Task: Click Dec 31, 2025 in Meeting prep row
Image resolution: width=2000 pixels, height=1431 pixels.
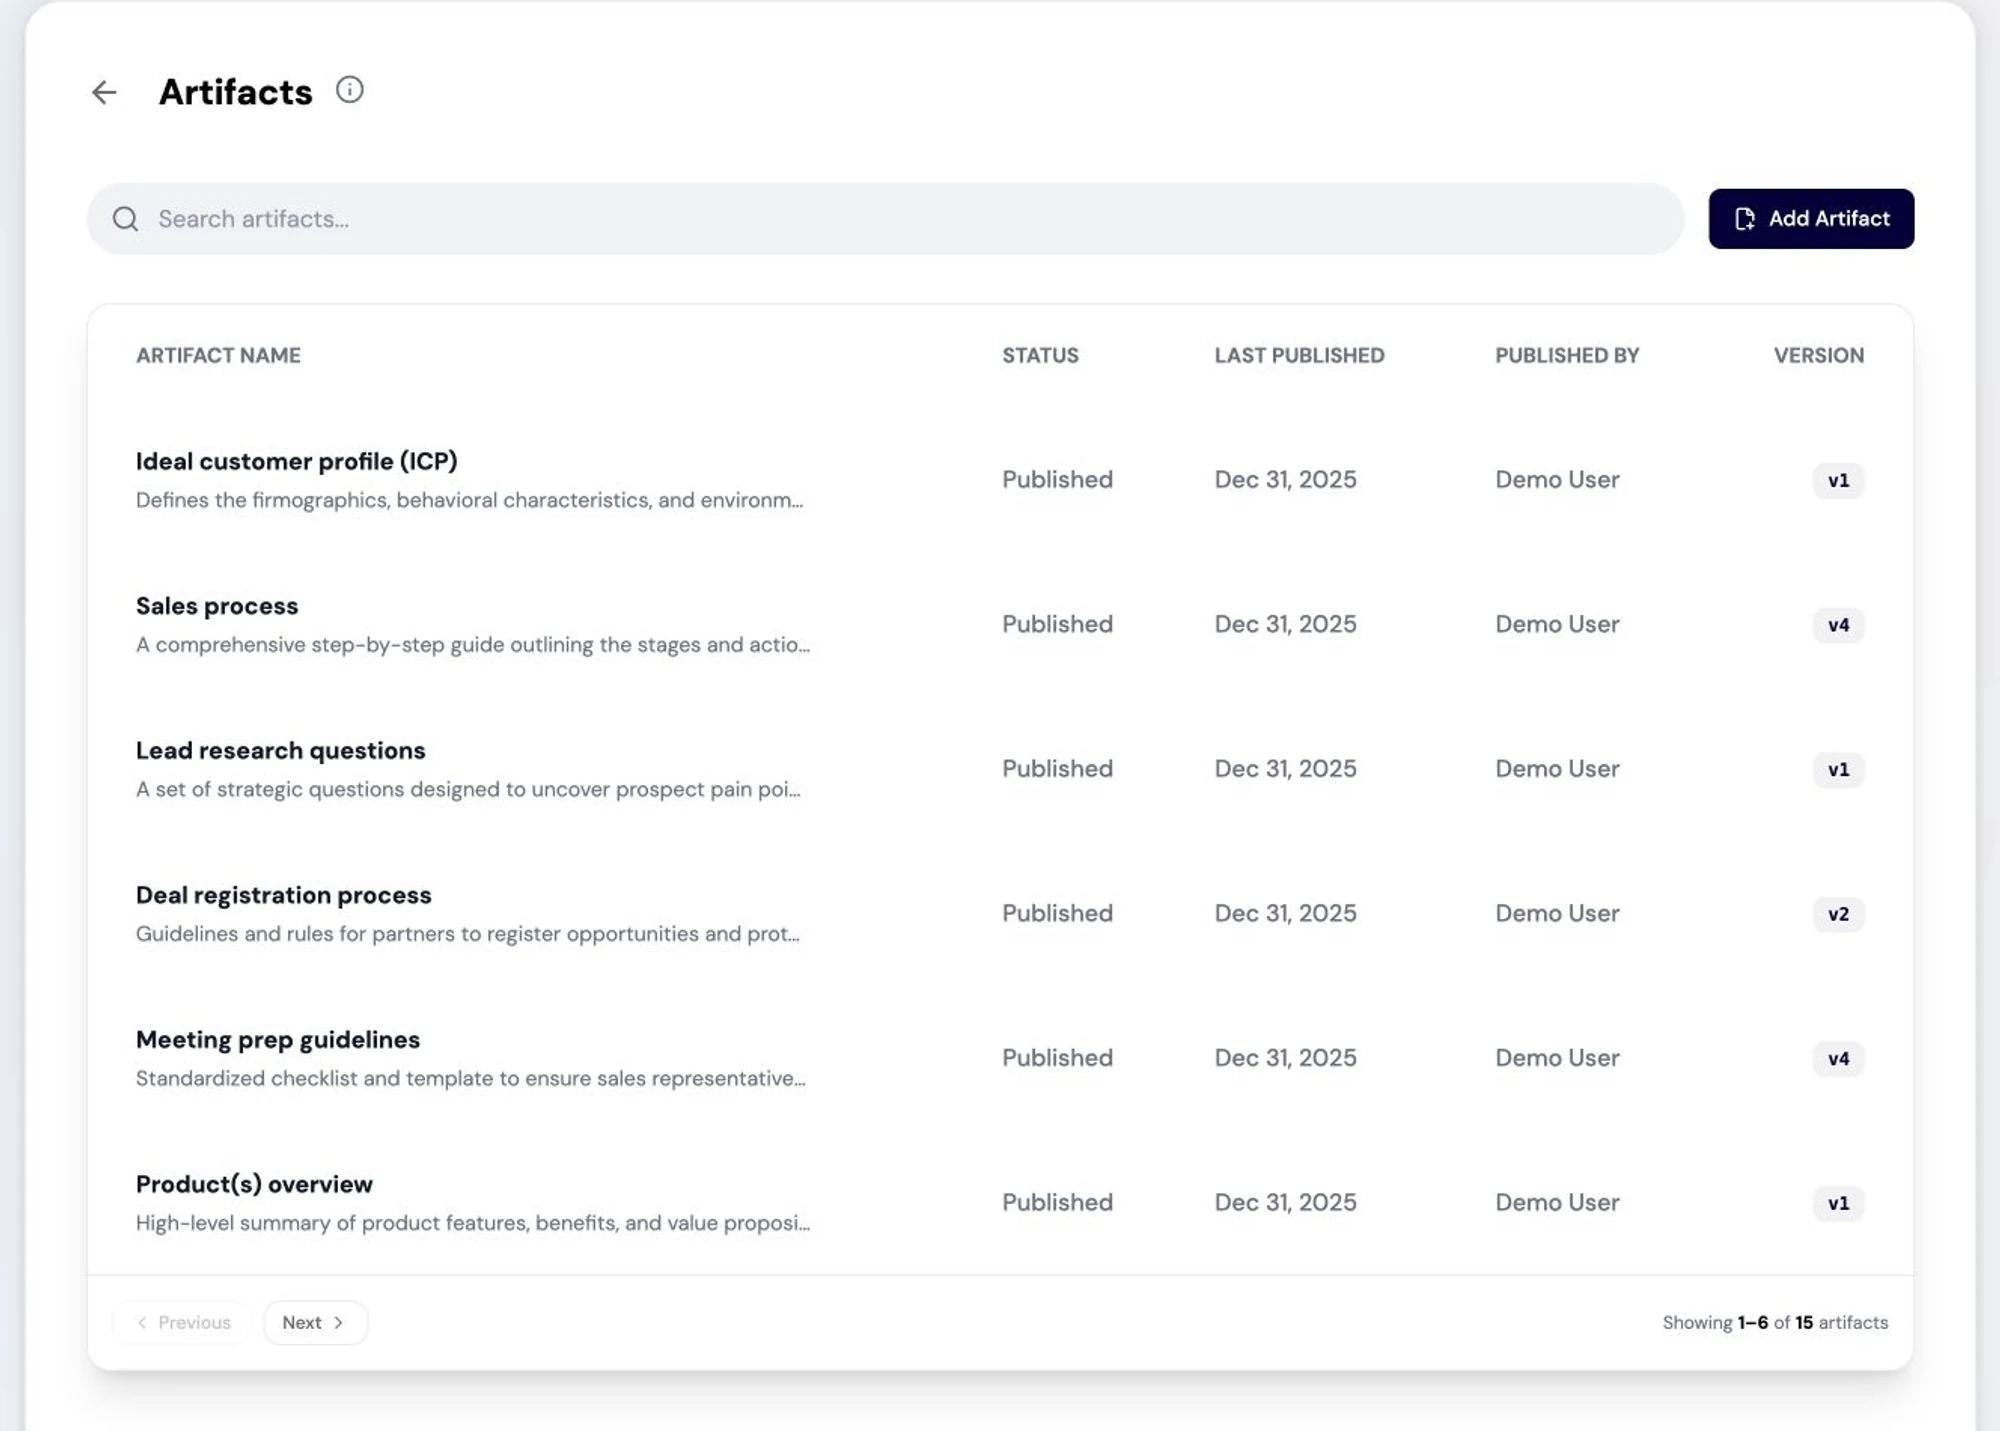Action: tap(1285, 1058)
